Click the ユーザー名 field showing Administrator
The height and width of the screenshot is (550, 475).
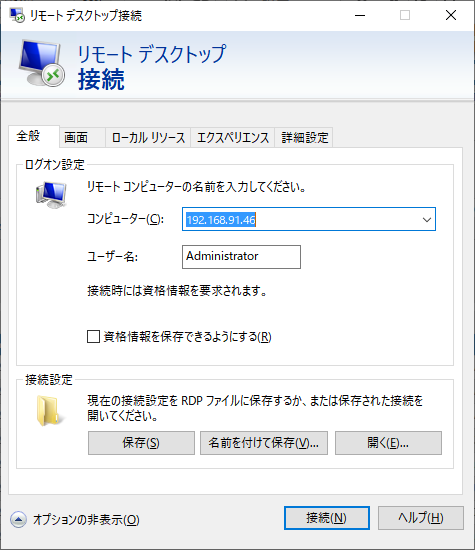click(x=241, y=257)
